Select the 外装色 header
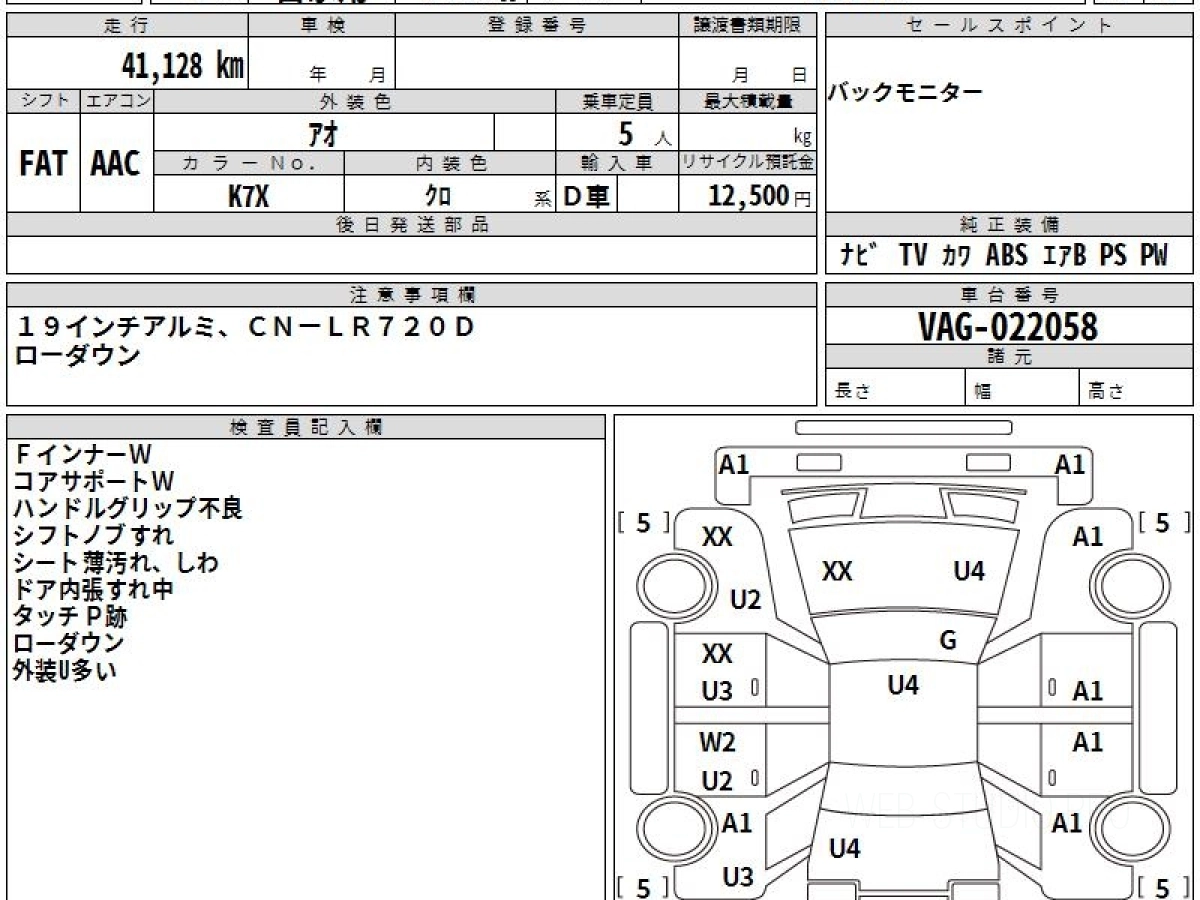This screenshot has width=1200, height=900. (355, 101)
